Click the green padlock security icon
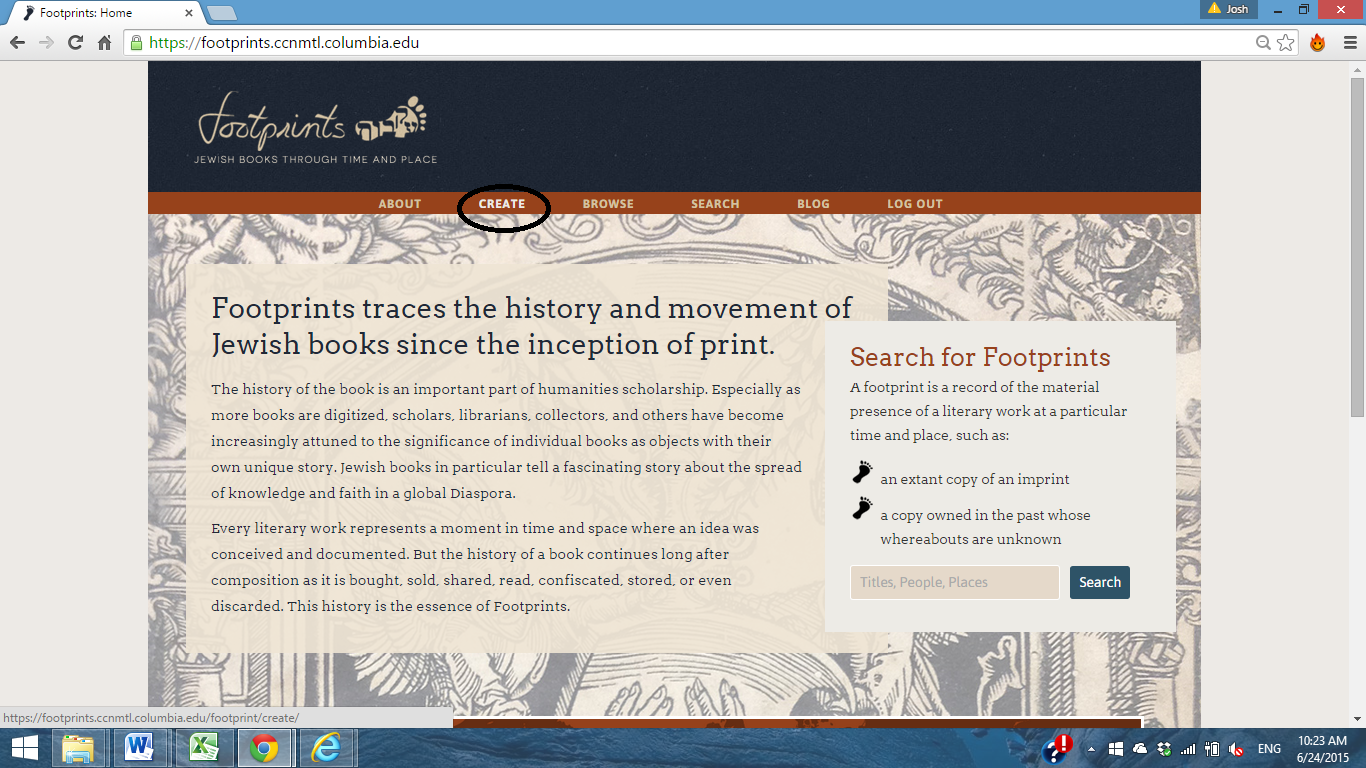The width and height of the screenshot is (1366, 768). (x=136, y=43)
